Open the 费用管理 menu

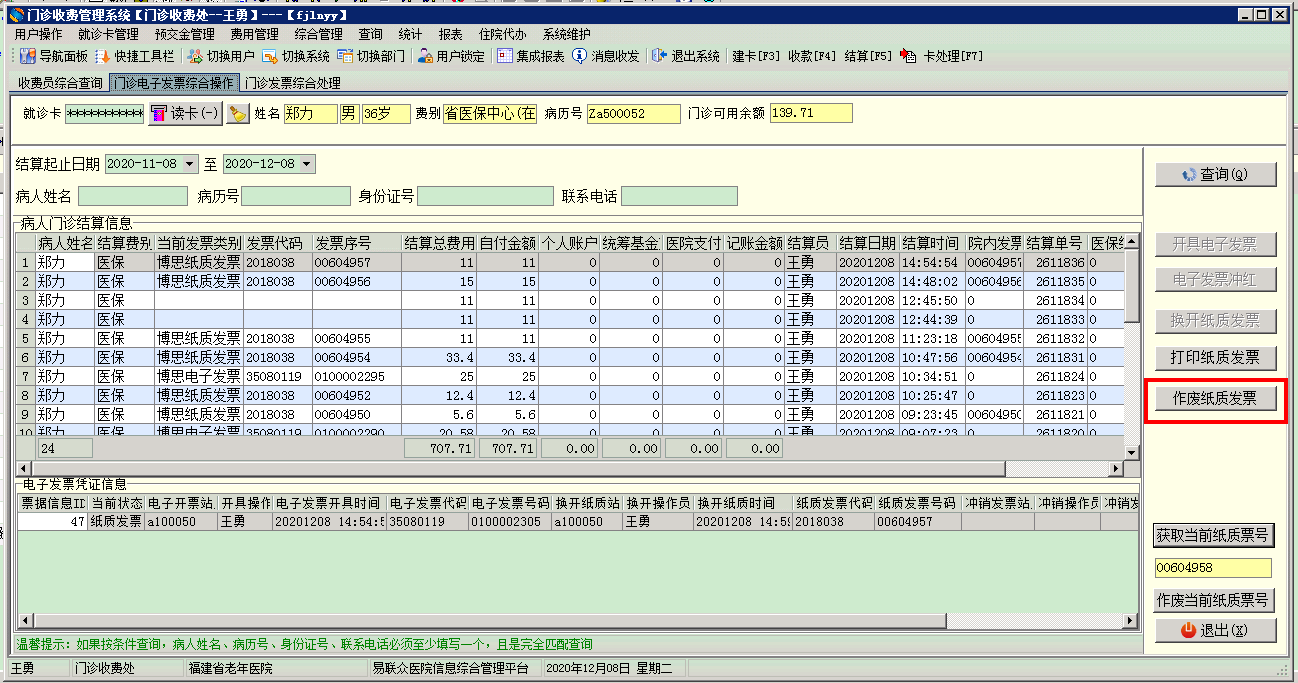tap(254, 34)
